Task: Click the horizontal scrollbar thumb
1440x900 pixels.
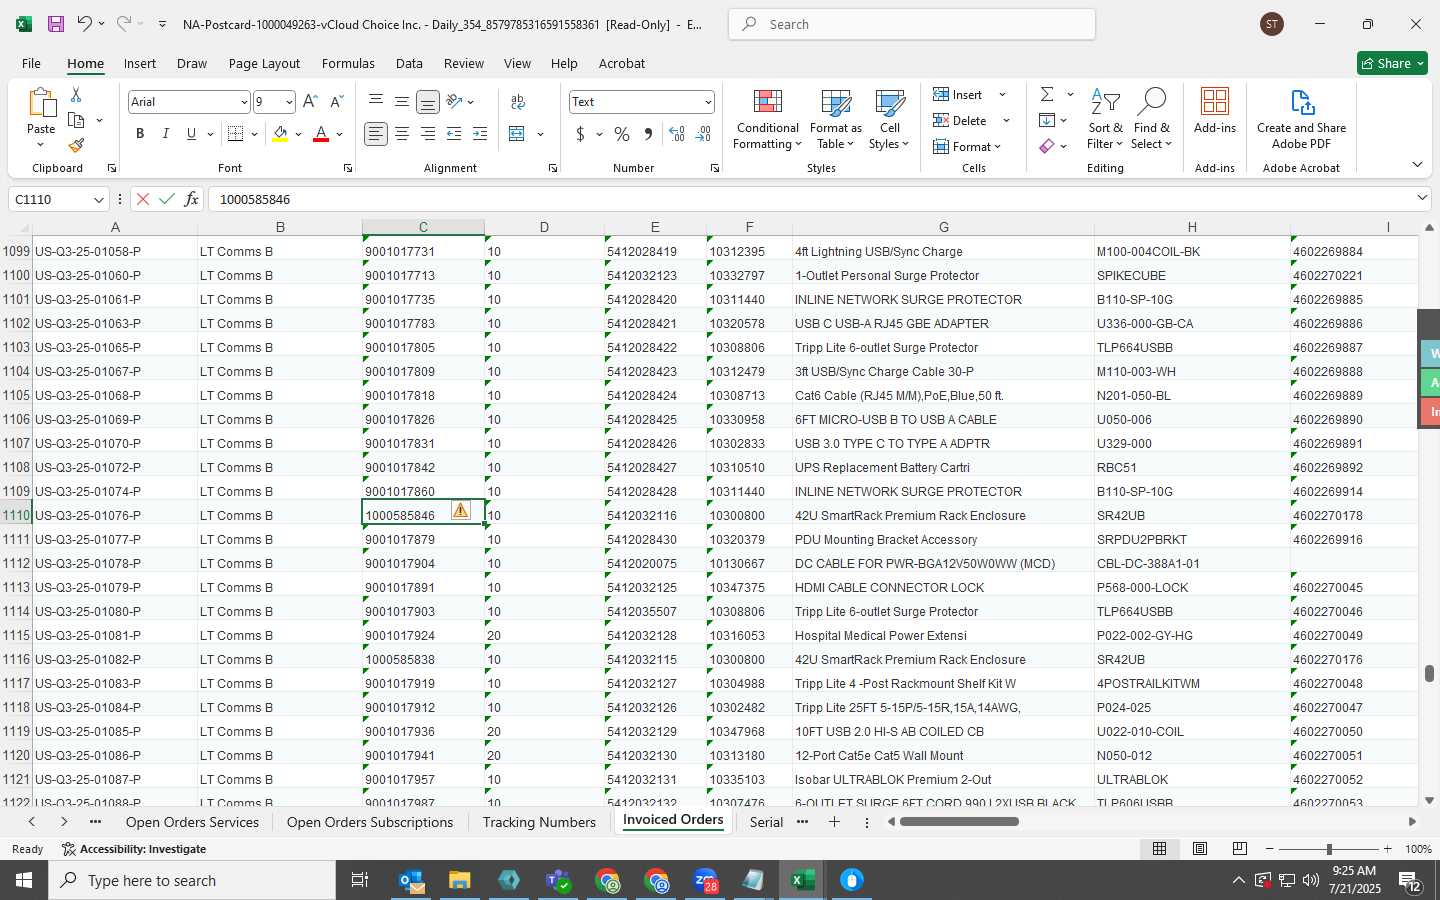Action: (x=959, y=822)
